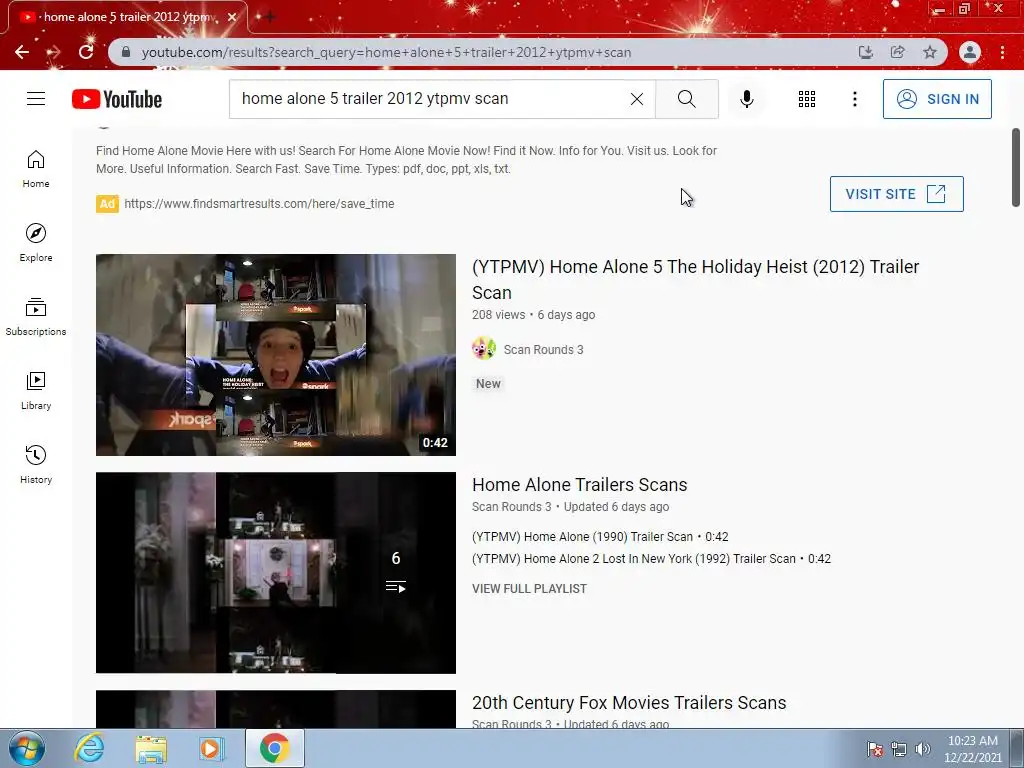Bookmark this page with the star icon
This screenshot has width=1024, height=768.
point(930,52)
